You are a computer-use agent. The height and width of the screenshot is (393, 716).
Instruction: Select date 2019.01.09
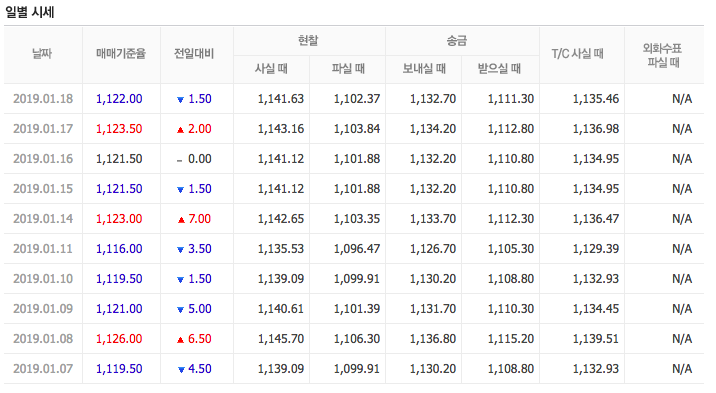tap(43, 309)
